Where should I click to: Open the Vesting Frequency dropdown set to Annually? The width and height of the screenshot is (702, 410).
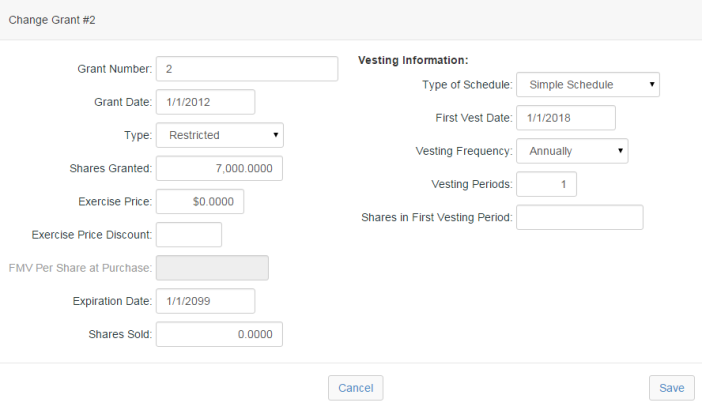coord(572,151)
